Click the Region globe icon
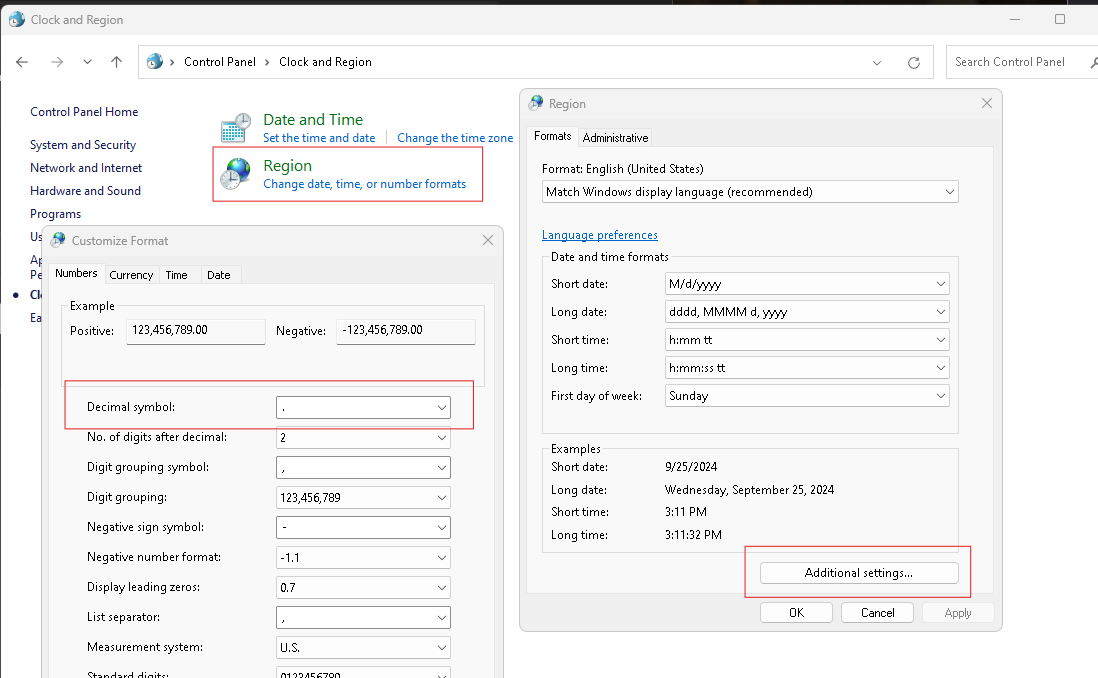 click(235, 174)
